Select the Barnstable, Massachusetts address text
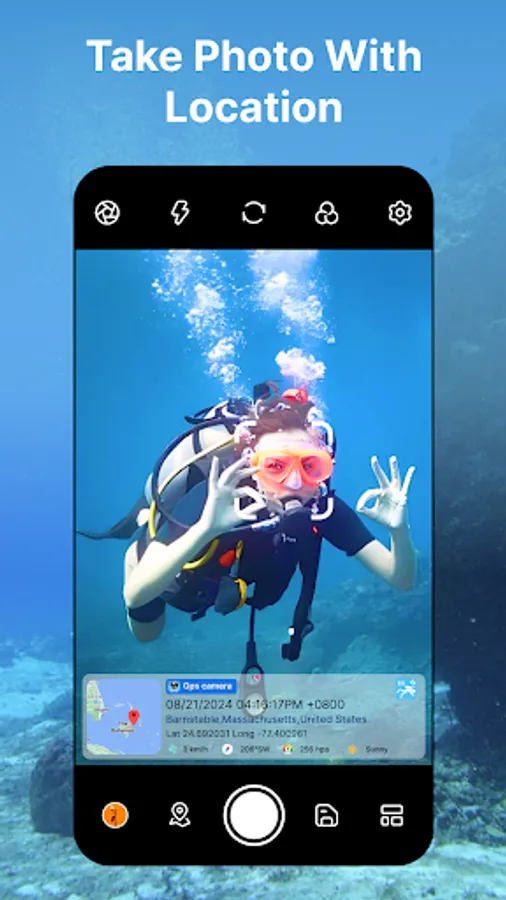Viewport: 506px width, 900px height. coord(266,719)
